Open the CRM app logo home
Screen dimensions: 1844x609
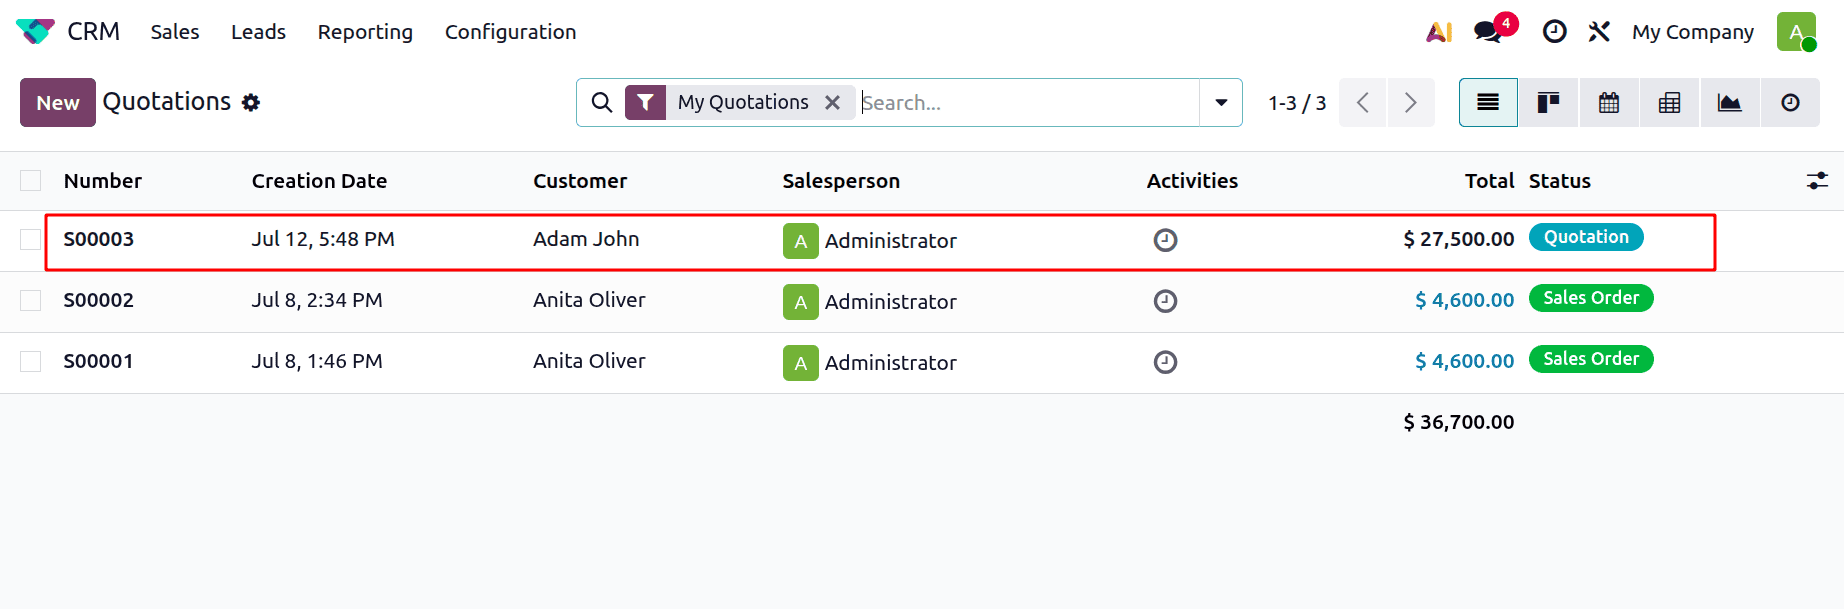[x=35, y=32]
